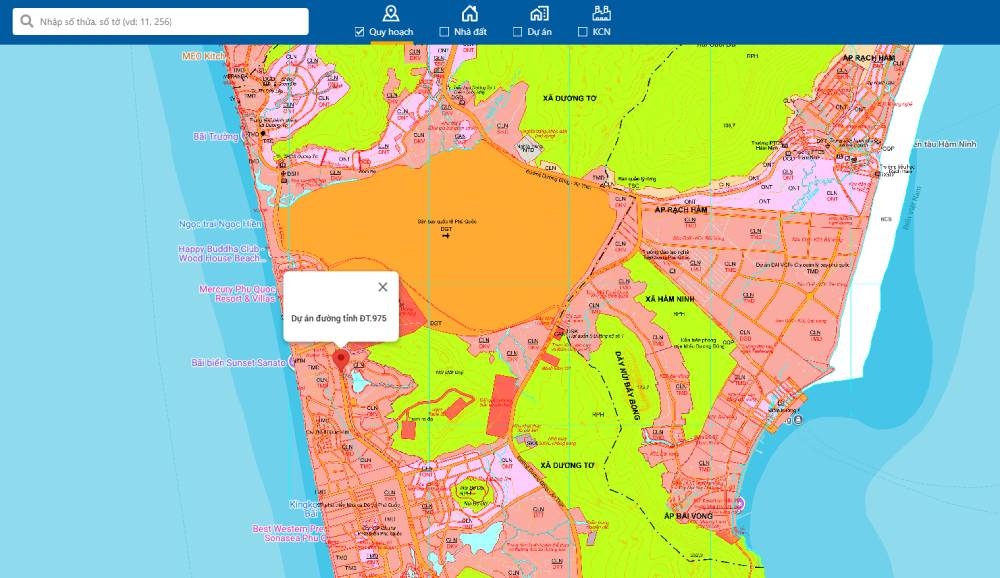Click the Nhà đất house icon

click(469, 13)
